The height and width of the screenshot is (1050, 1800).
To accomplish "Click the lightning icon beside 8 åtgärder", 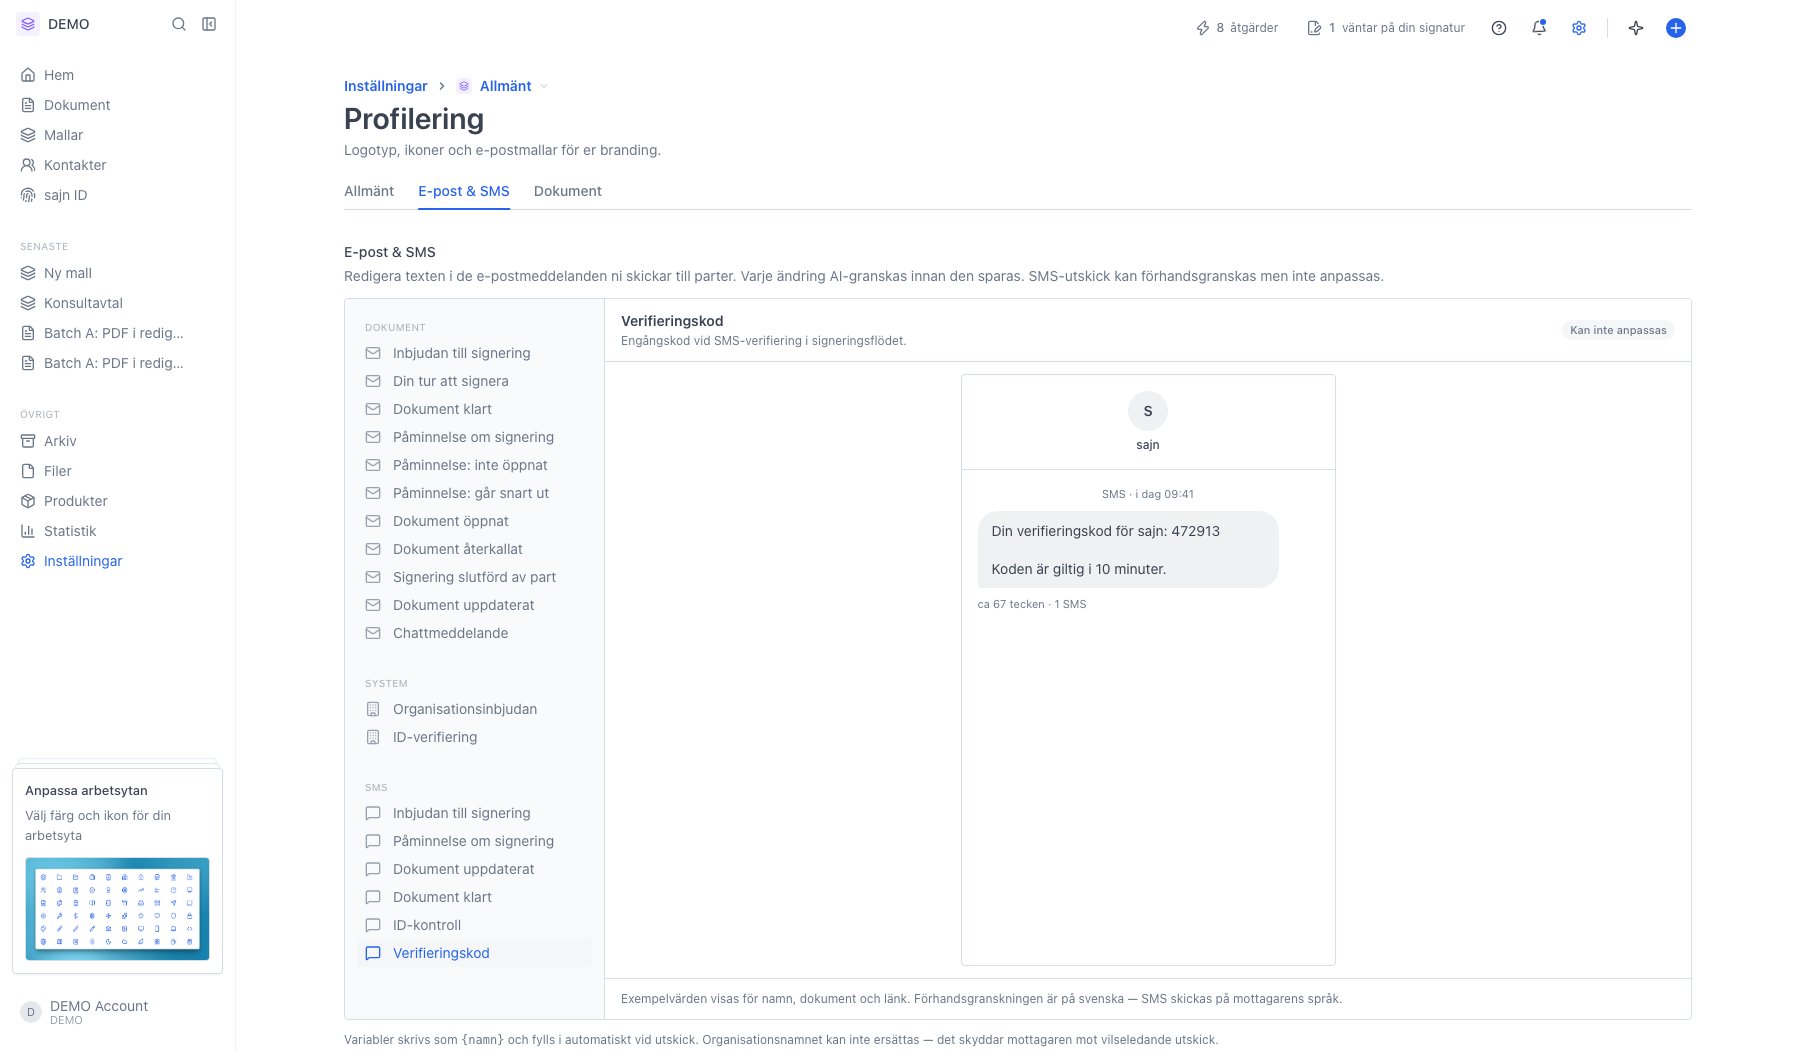I will (1203, 28).
